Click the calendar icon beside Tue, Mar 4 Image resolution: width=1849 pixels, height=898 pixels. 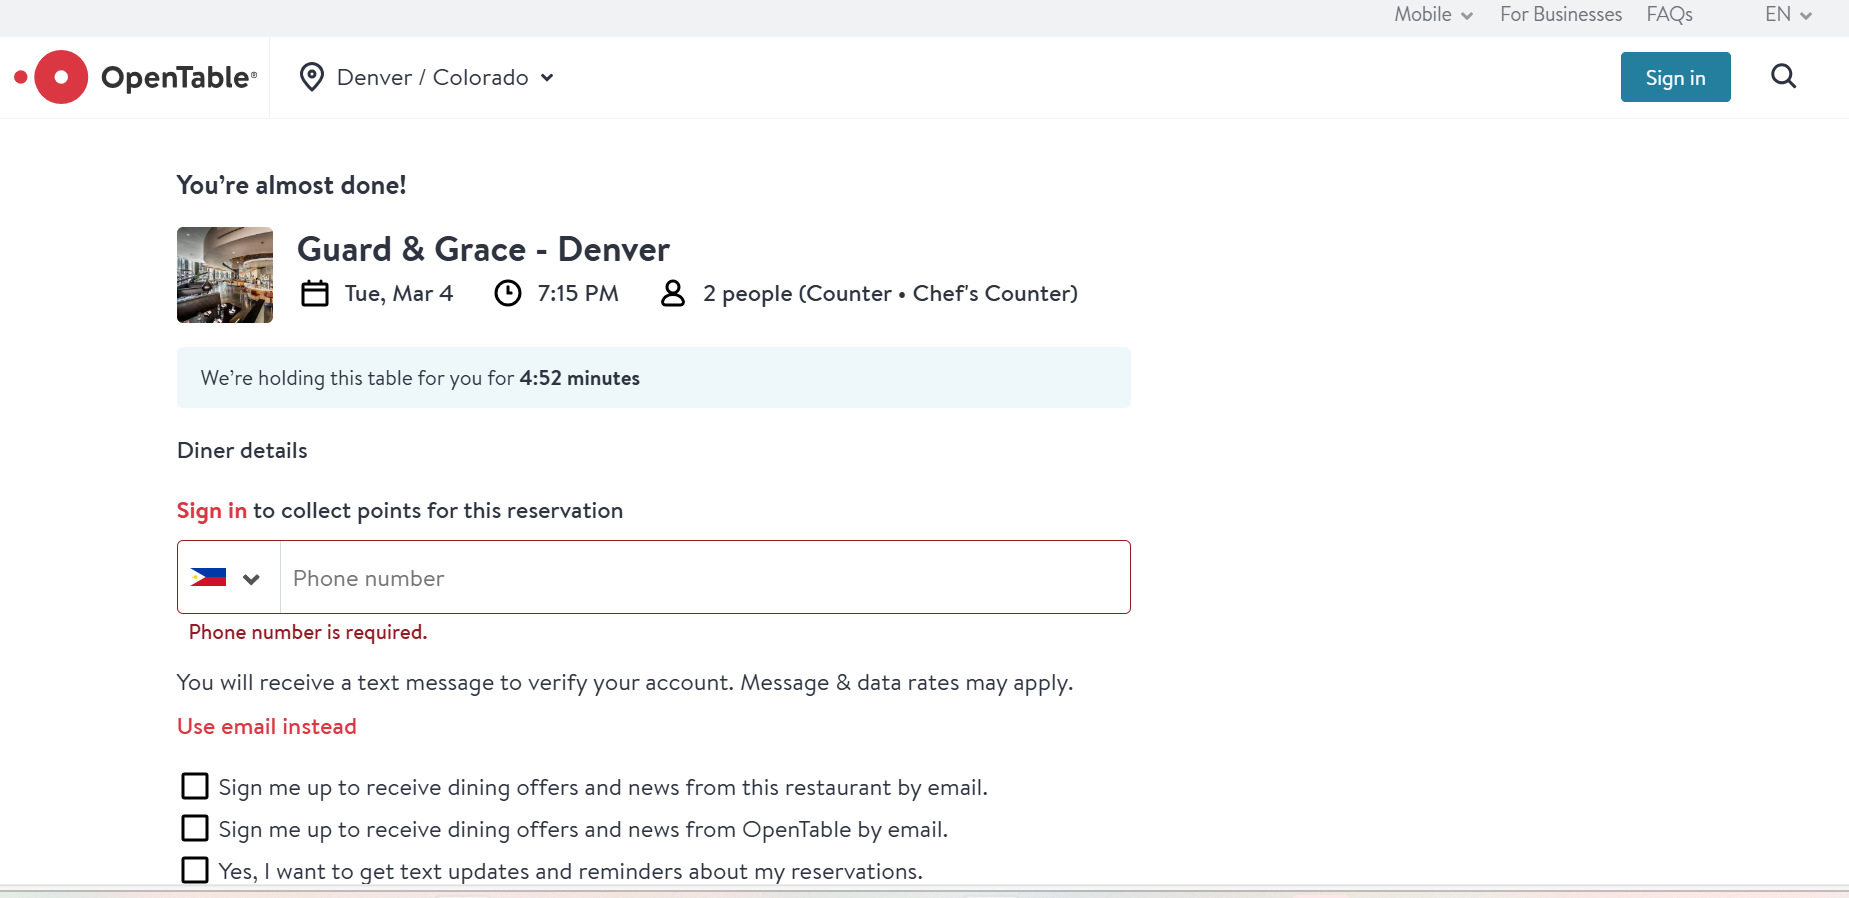tap(315, 293)
